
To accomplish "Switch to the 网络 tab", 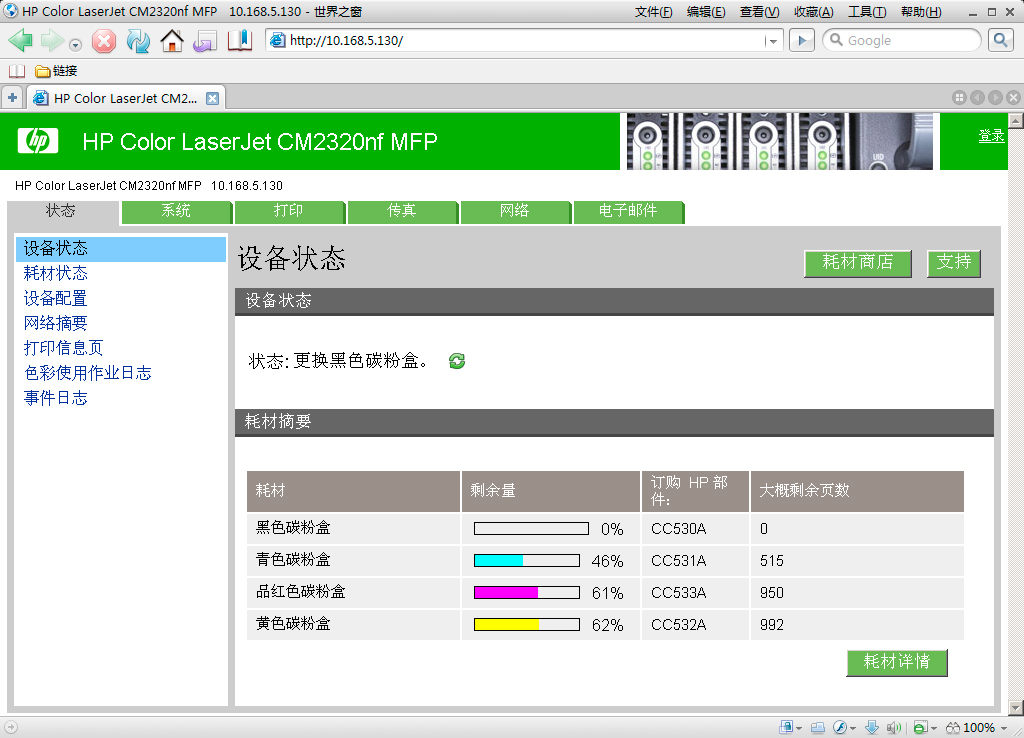I will pos(515,211).
